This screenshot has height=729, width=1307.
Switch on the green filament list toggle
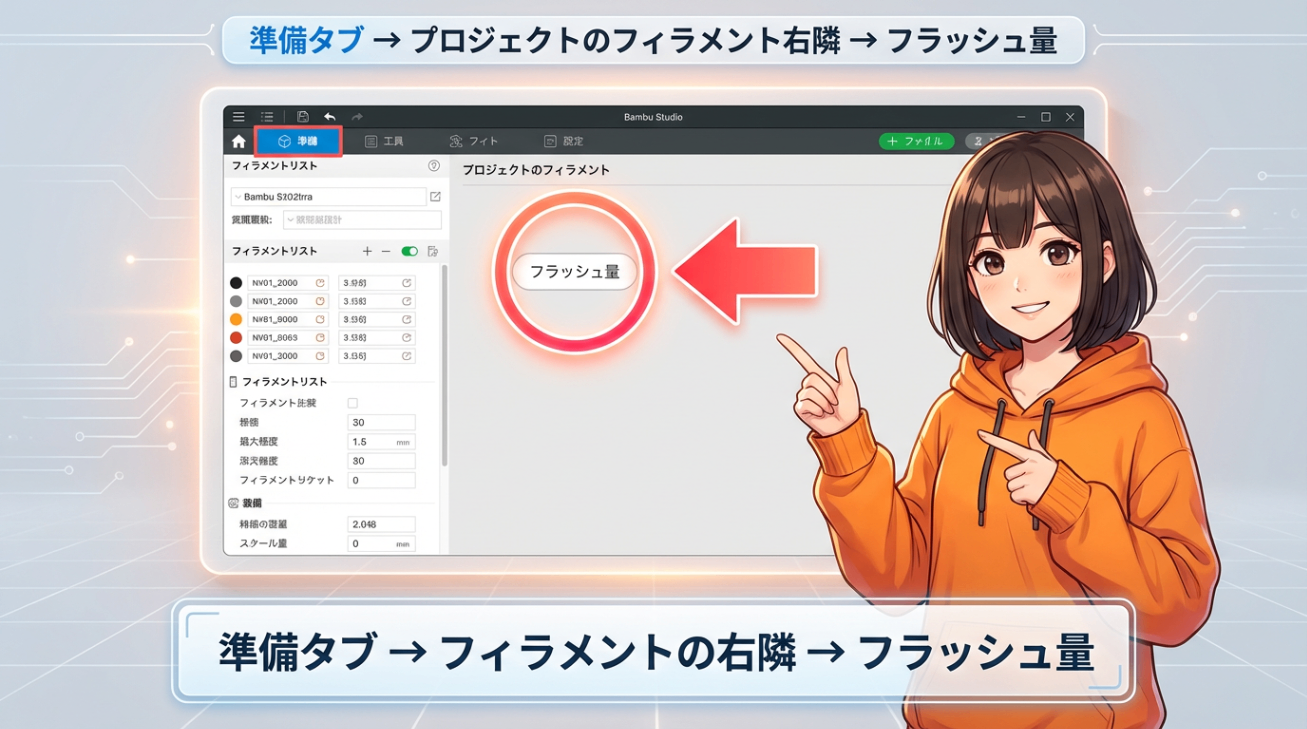[410, 251]
